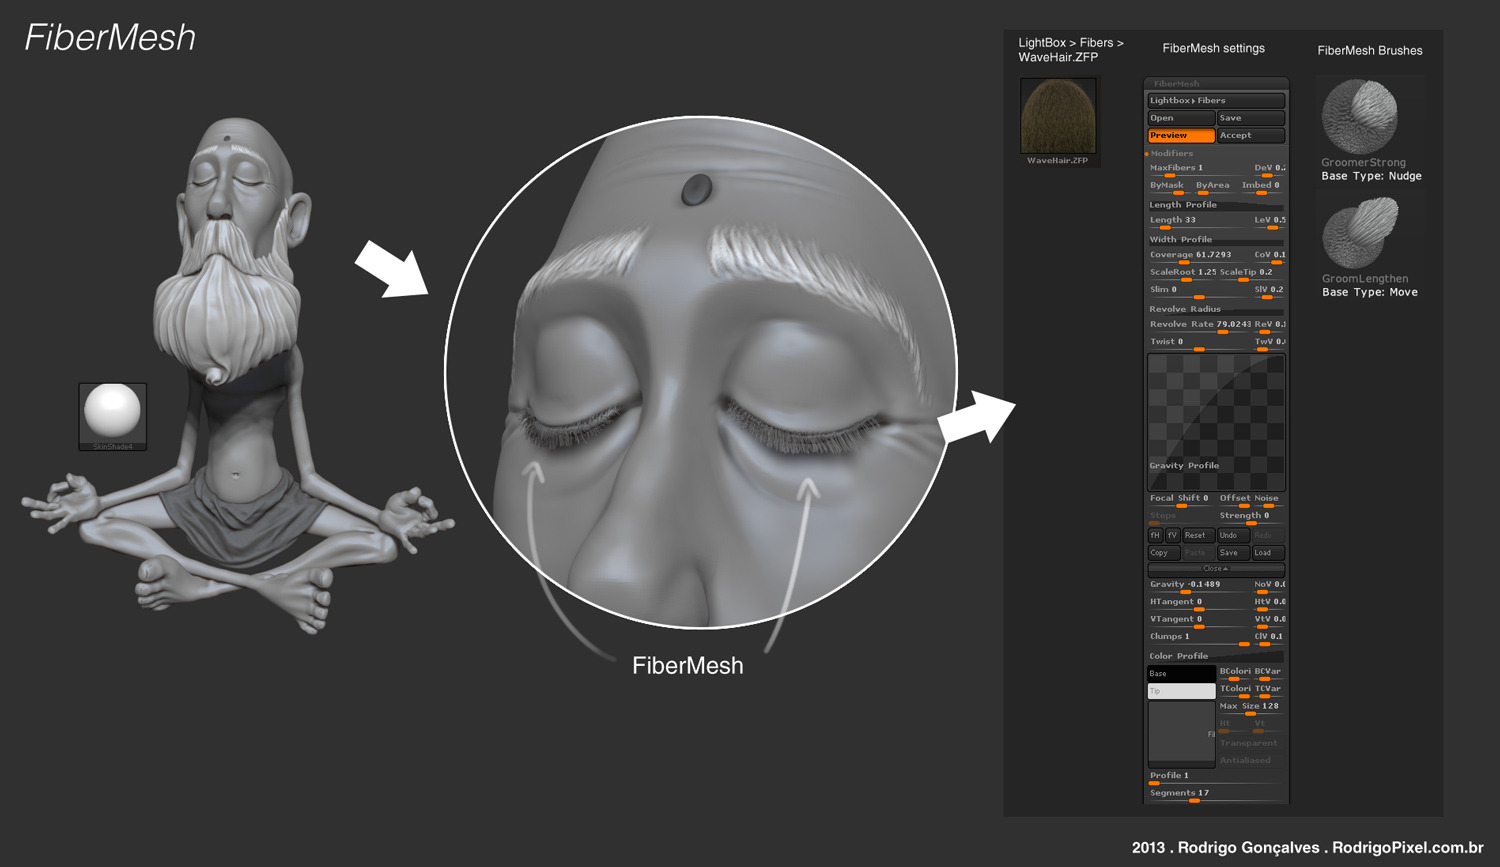
Task: Adjust the Imbed slider
Action: click(1262, 186)
